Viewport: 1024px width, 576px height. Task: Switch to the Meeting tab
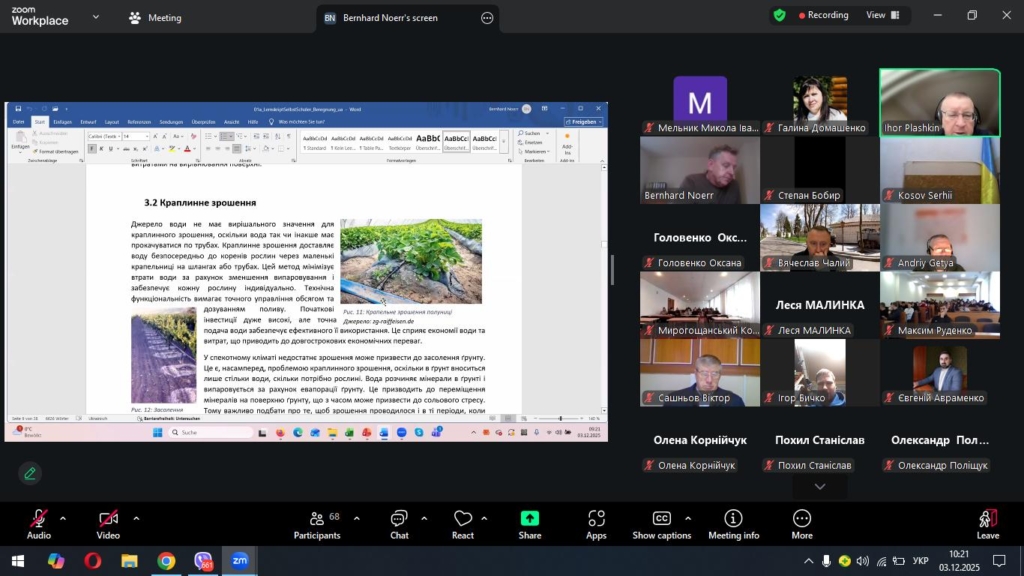pyautogui.click(x=155, y=18)
